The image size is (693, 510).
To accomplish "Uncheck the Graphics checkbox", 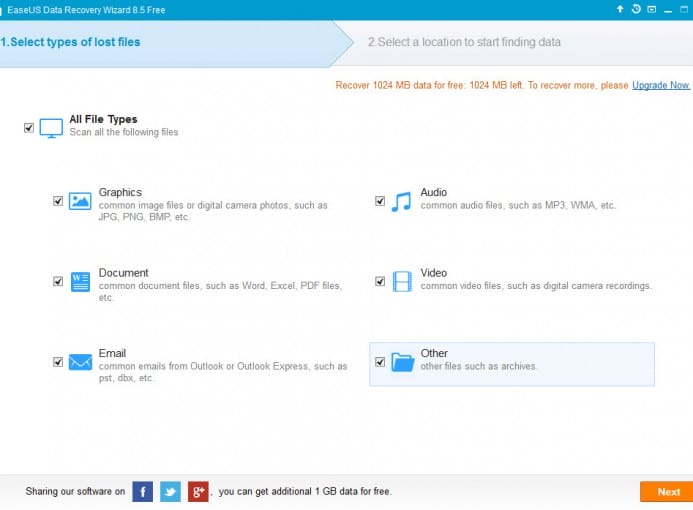I will click(x=58, y=201).
